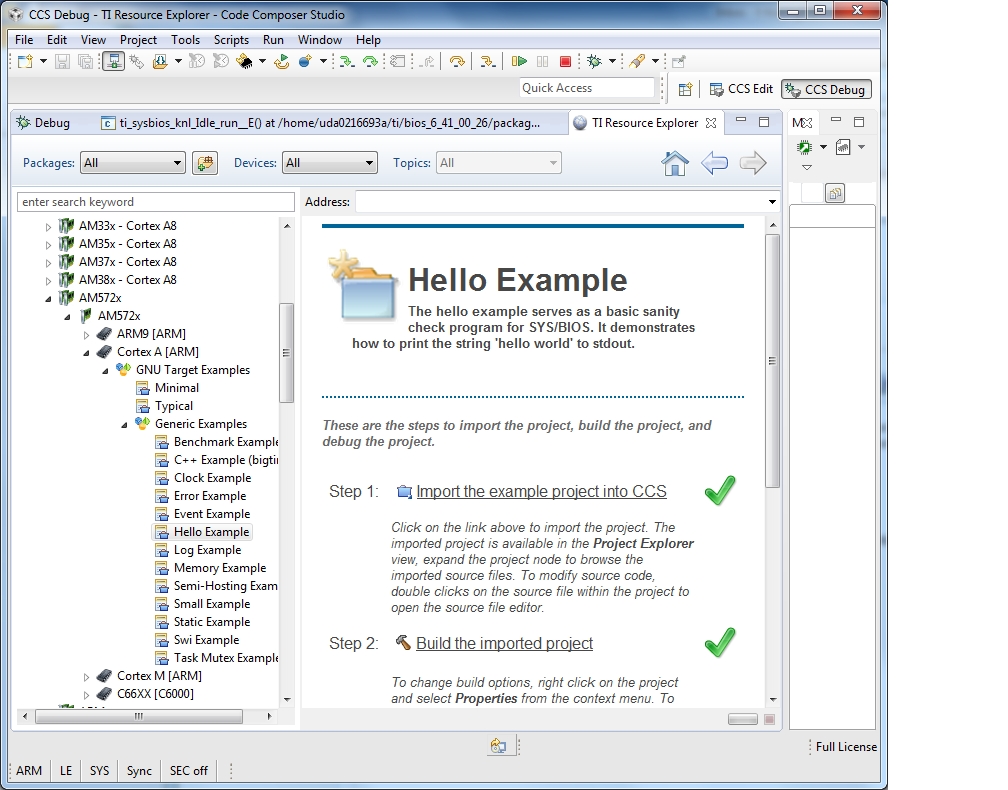
Task: Click the Import the example project into CCS link
Action: 541,491
